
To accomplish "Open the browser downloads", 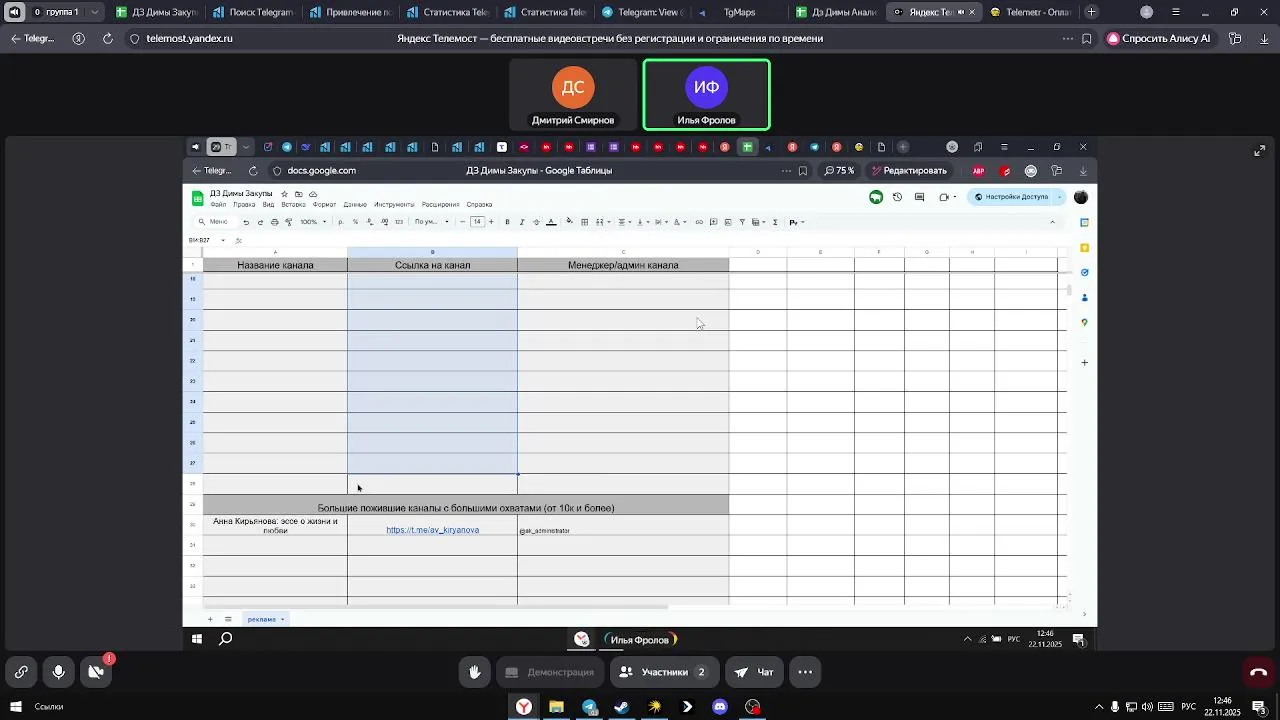I will (x=1263, y=39).
